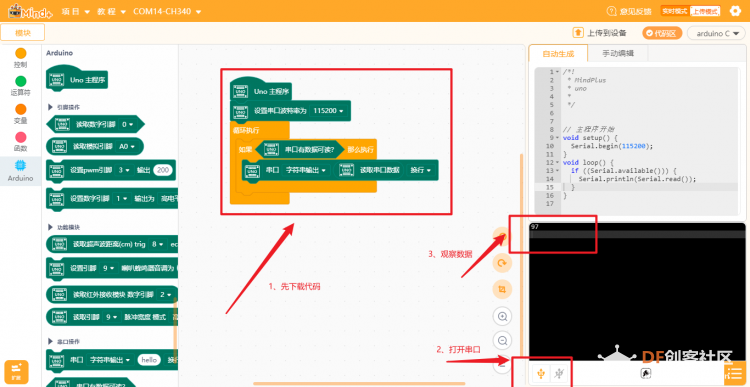
Task: Fold code at line 1 arrow
Action: pyautogui.click(x=557, y=72)
